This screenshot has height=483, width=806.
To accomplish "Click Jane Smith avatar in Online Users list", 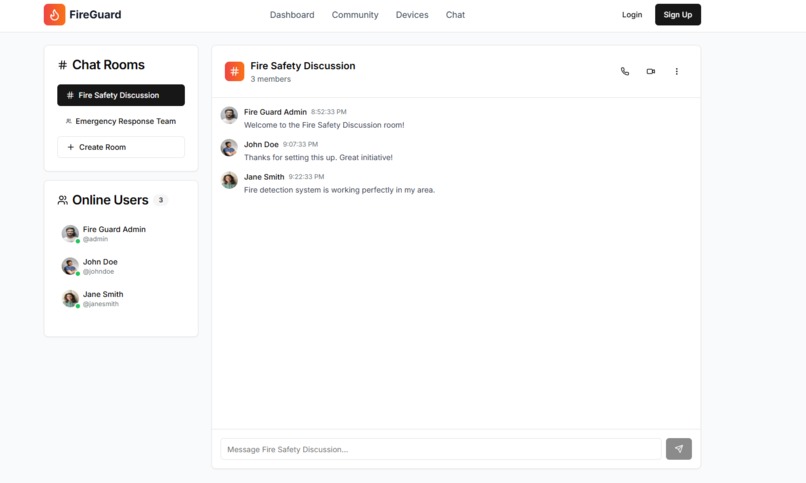I will click(70, 298).
